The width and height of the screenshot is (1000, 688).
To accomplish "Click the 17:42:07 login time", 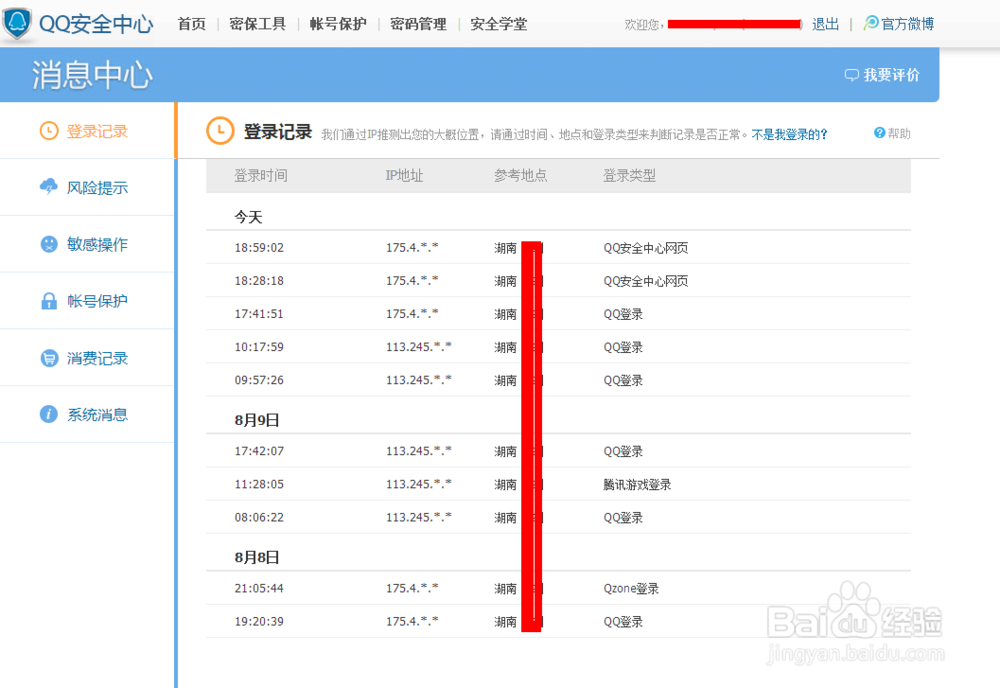I will coord(259,451).
